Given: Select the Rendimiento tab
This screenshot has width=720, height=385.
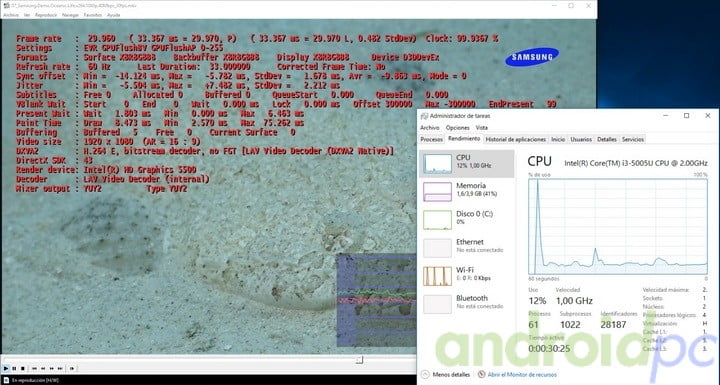Looking at the screenshot, I should (x=464, y=139).
